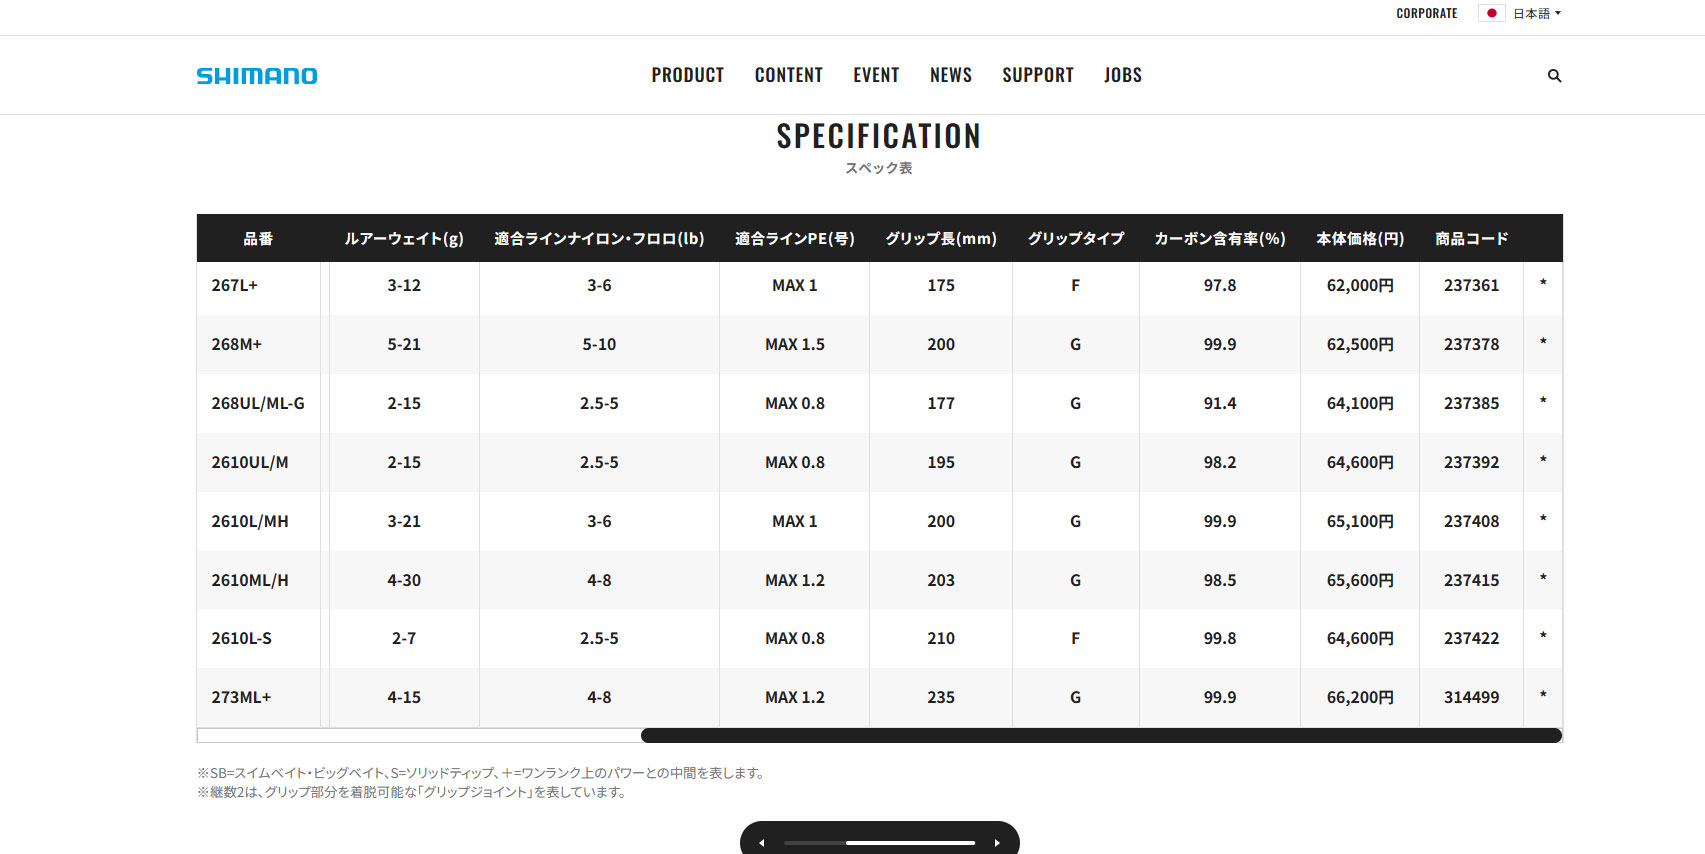1705x854 pixels.
Task: Open the PRODUCT menu
Action: [688, 75]
